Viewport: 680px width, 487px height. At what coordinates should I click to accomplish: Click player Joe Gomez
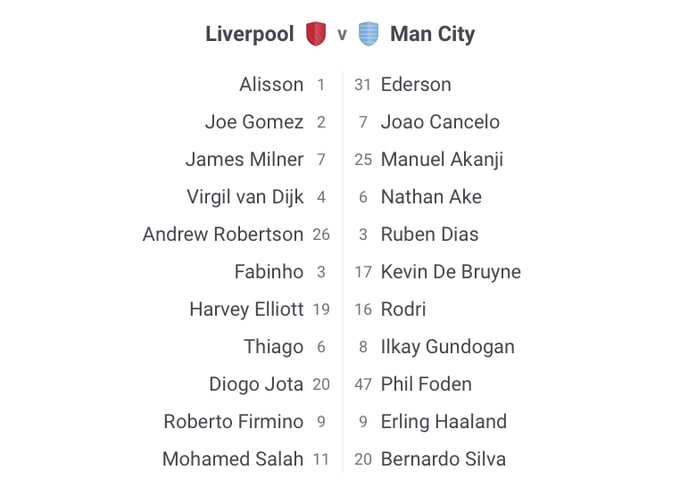coord(254,122)
